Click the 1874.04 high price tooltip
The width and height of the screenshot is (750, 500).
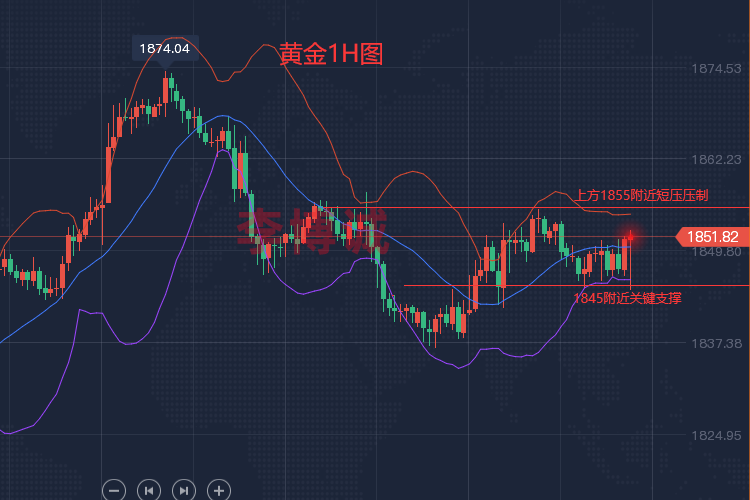[165, 47]
